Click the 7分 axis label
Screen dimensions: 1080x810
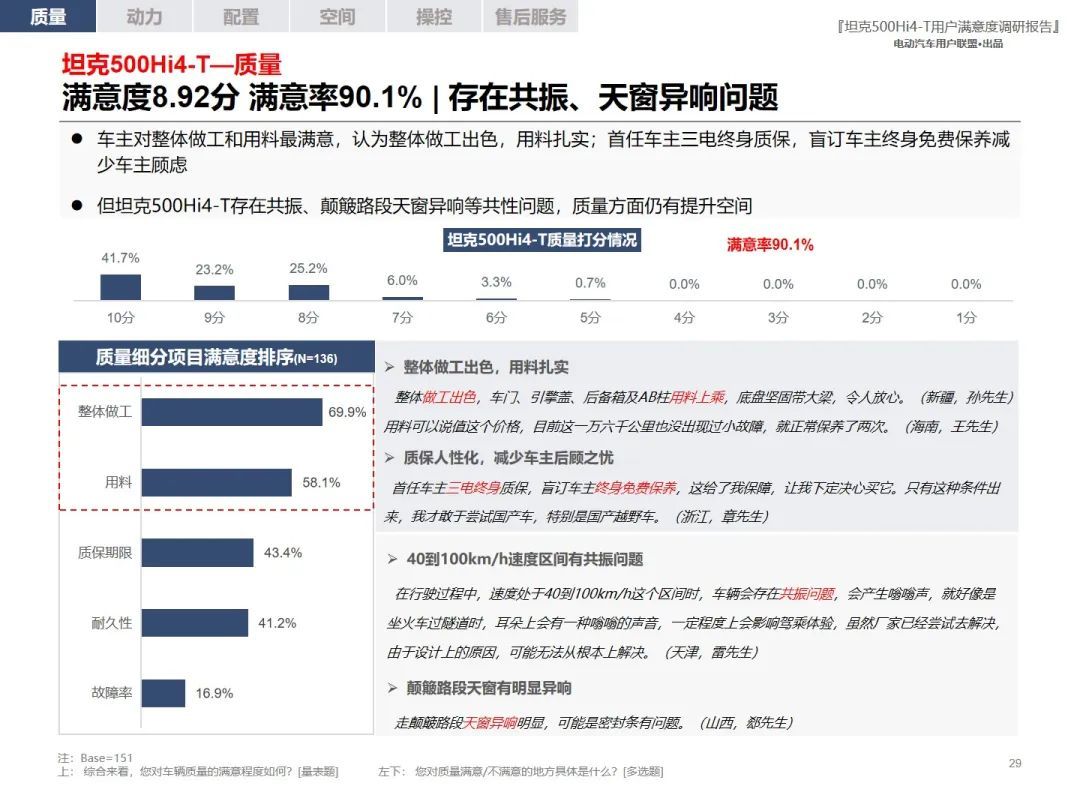[x=402, y=318]
